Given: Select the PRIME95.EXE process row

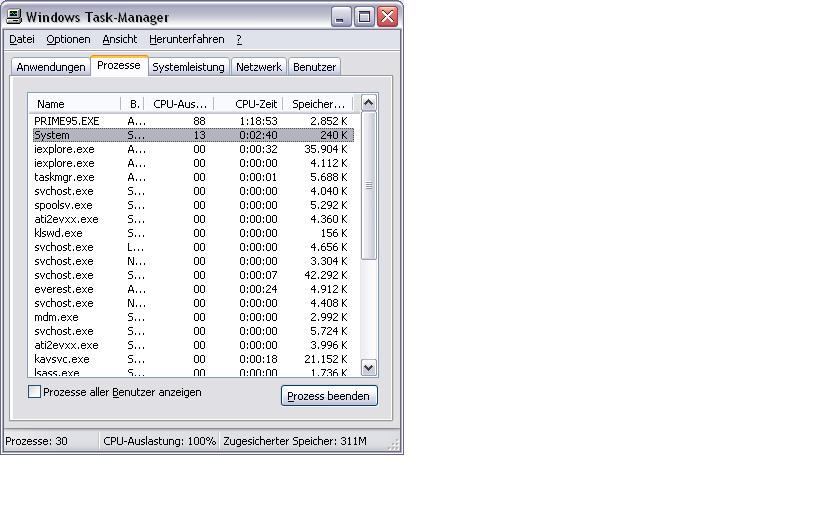Looking at the screenshot, I should point(193,121).
